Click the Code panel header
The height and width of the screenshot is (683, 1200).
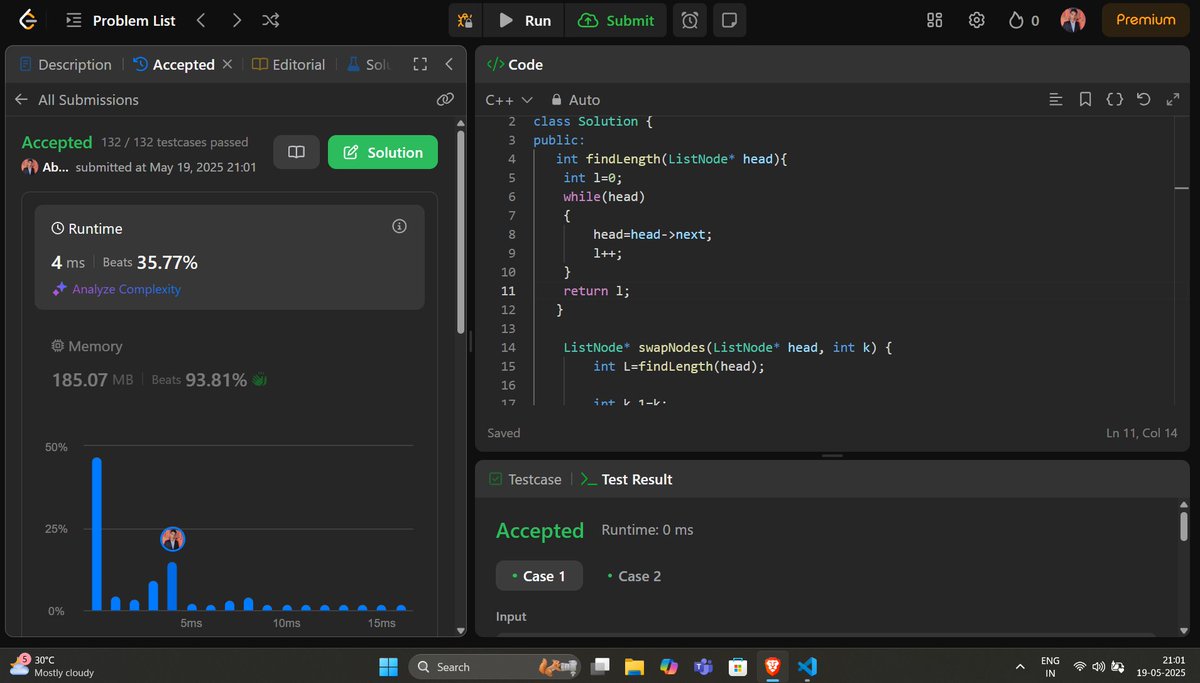(x=514, y=64)
